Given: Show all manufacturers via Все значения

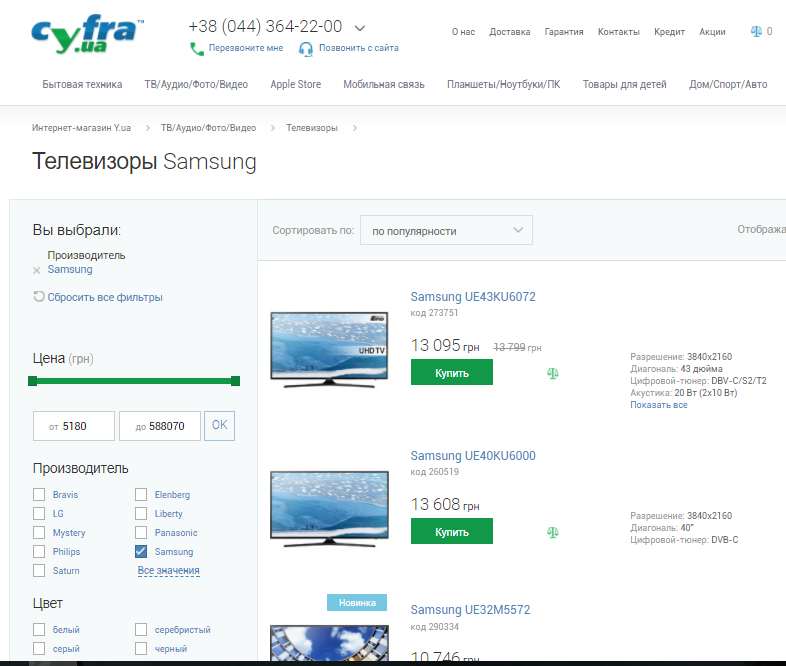Looking at the screenshot, I should (x=168, y=570).
